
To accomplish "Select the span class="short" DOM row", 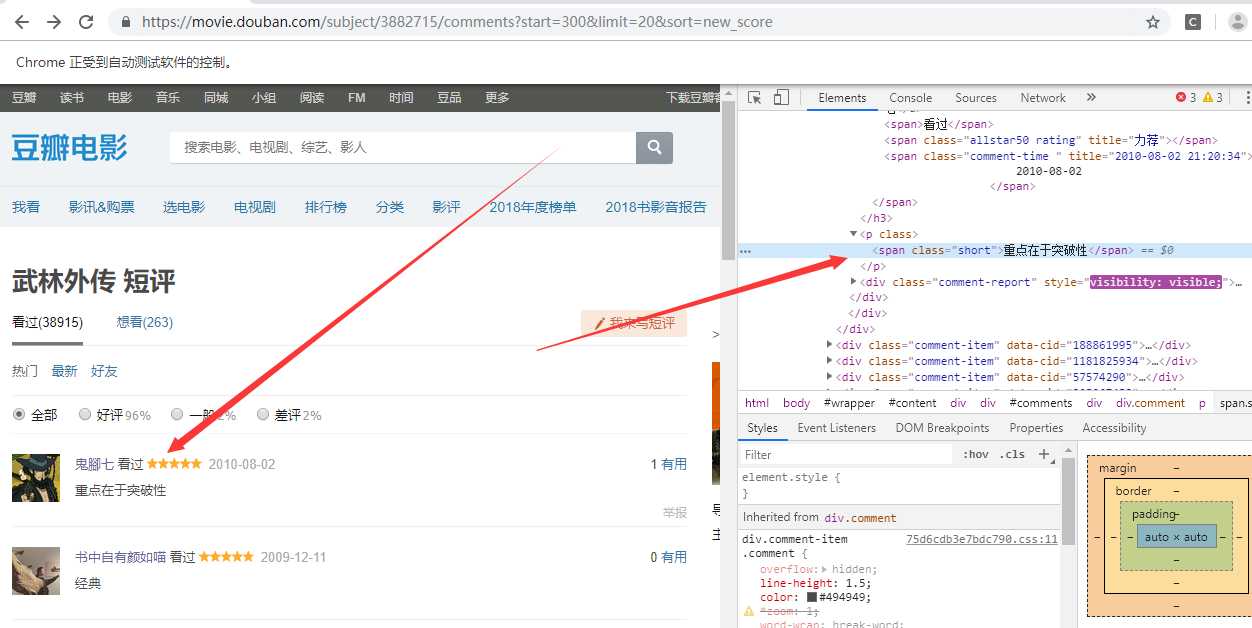I will coord(995,251).
